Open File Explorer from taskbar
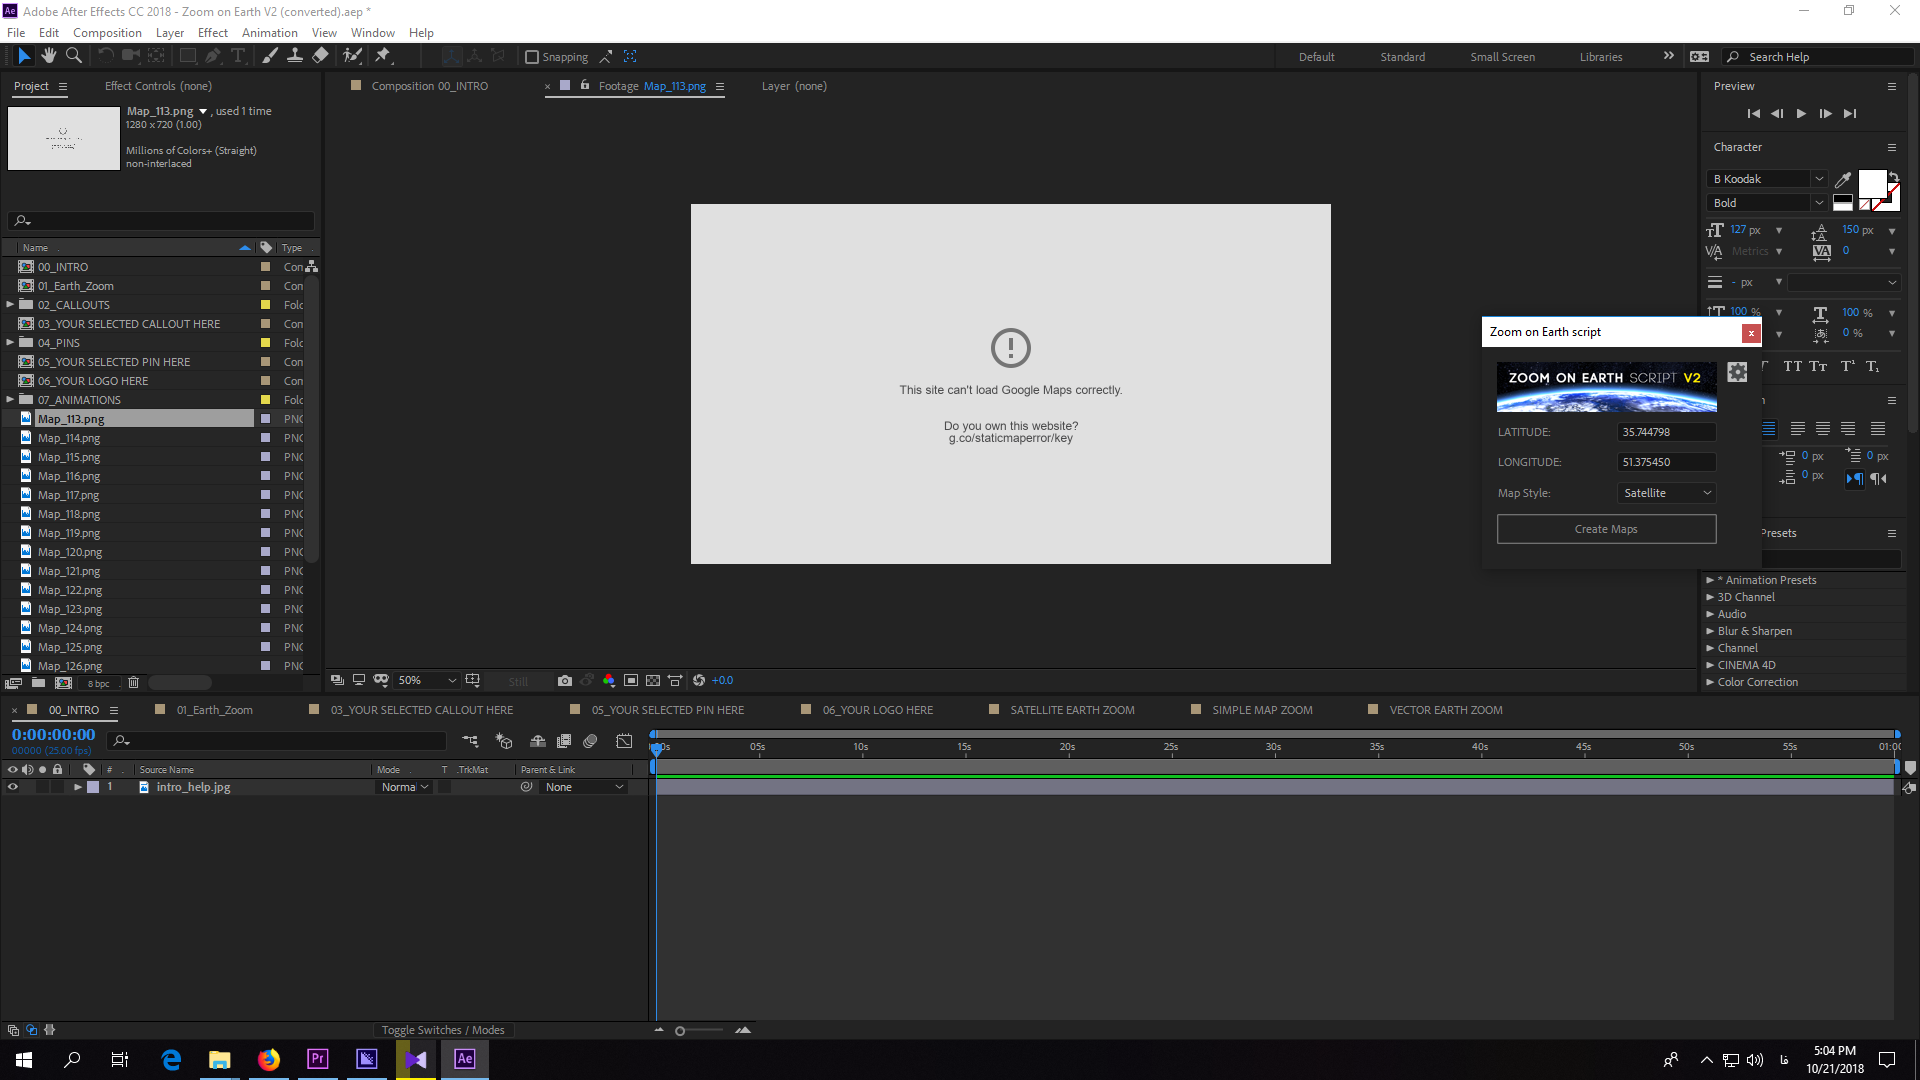The image size is (1920, 1080). click(x=220, y=1059)
